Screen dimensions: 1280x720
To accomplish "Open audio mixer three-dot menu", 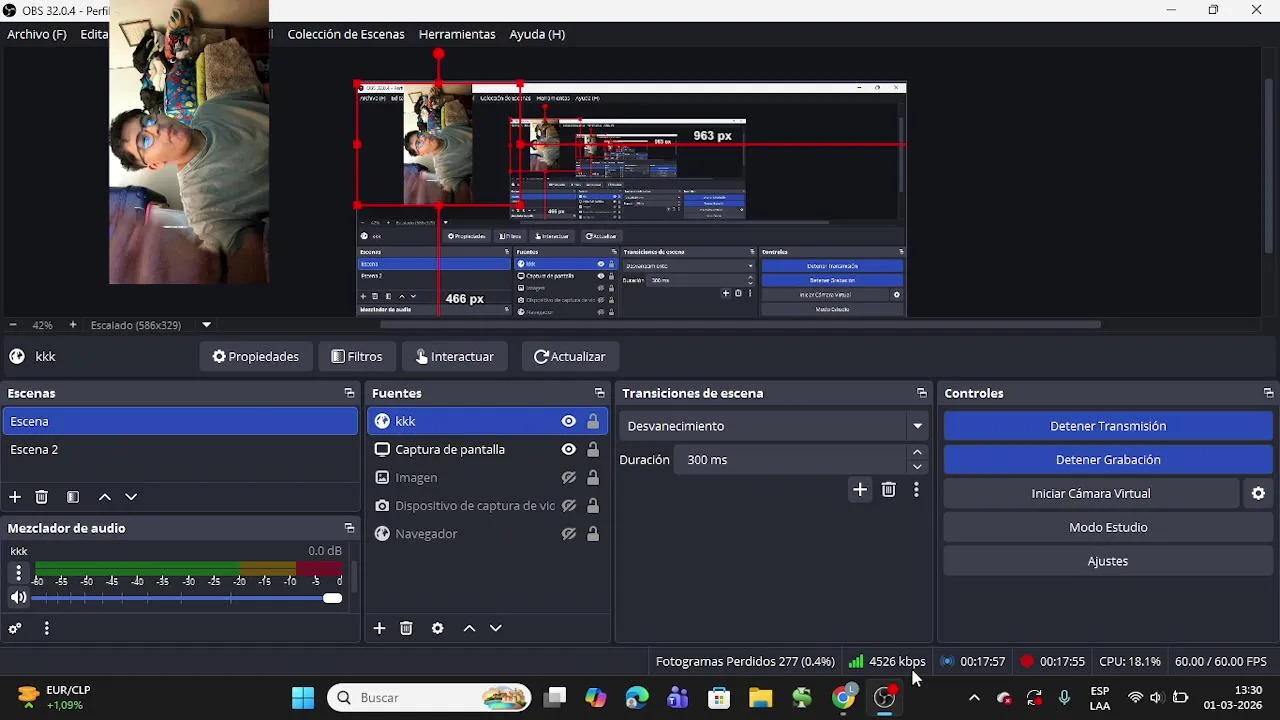I will point(46,628).
